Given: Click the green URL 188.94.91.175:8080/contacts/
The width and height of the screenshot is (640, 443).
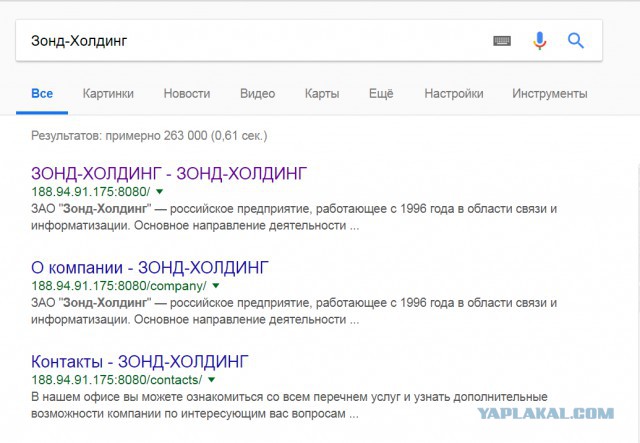Looking at the screenshot, I should coord(117,380).
